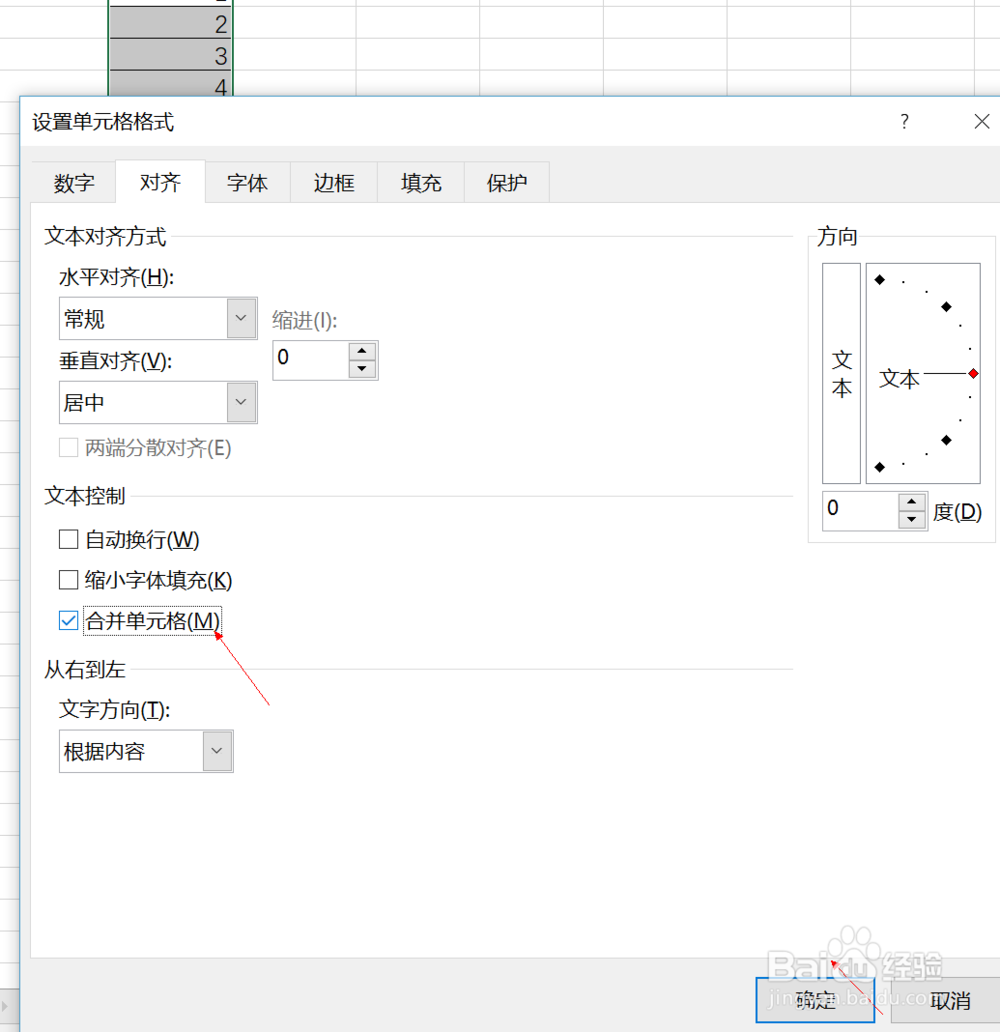Screen dimensions: 1000x1032
Task: Switch to the 数字 tab
Action: (72, 182)
